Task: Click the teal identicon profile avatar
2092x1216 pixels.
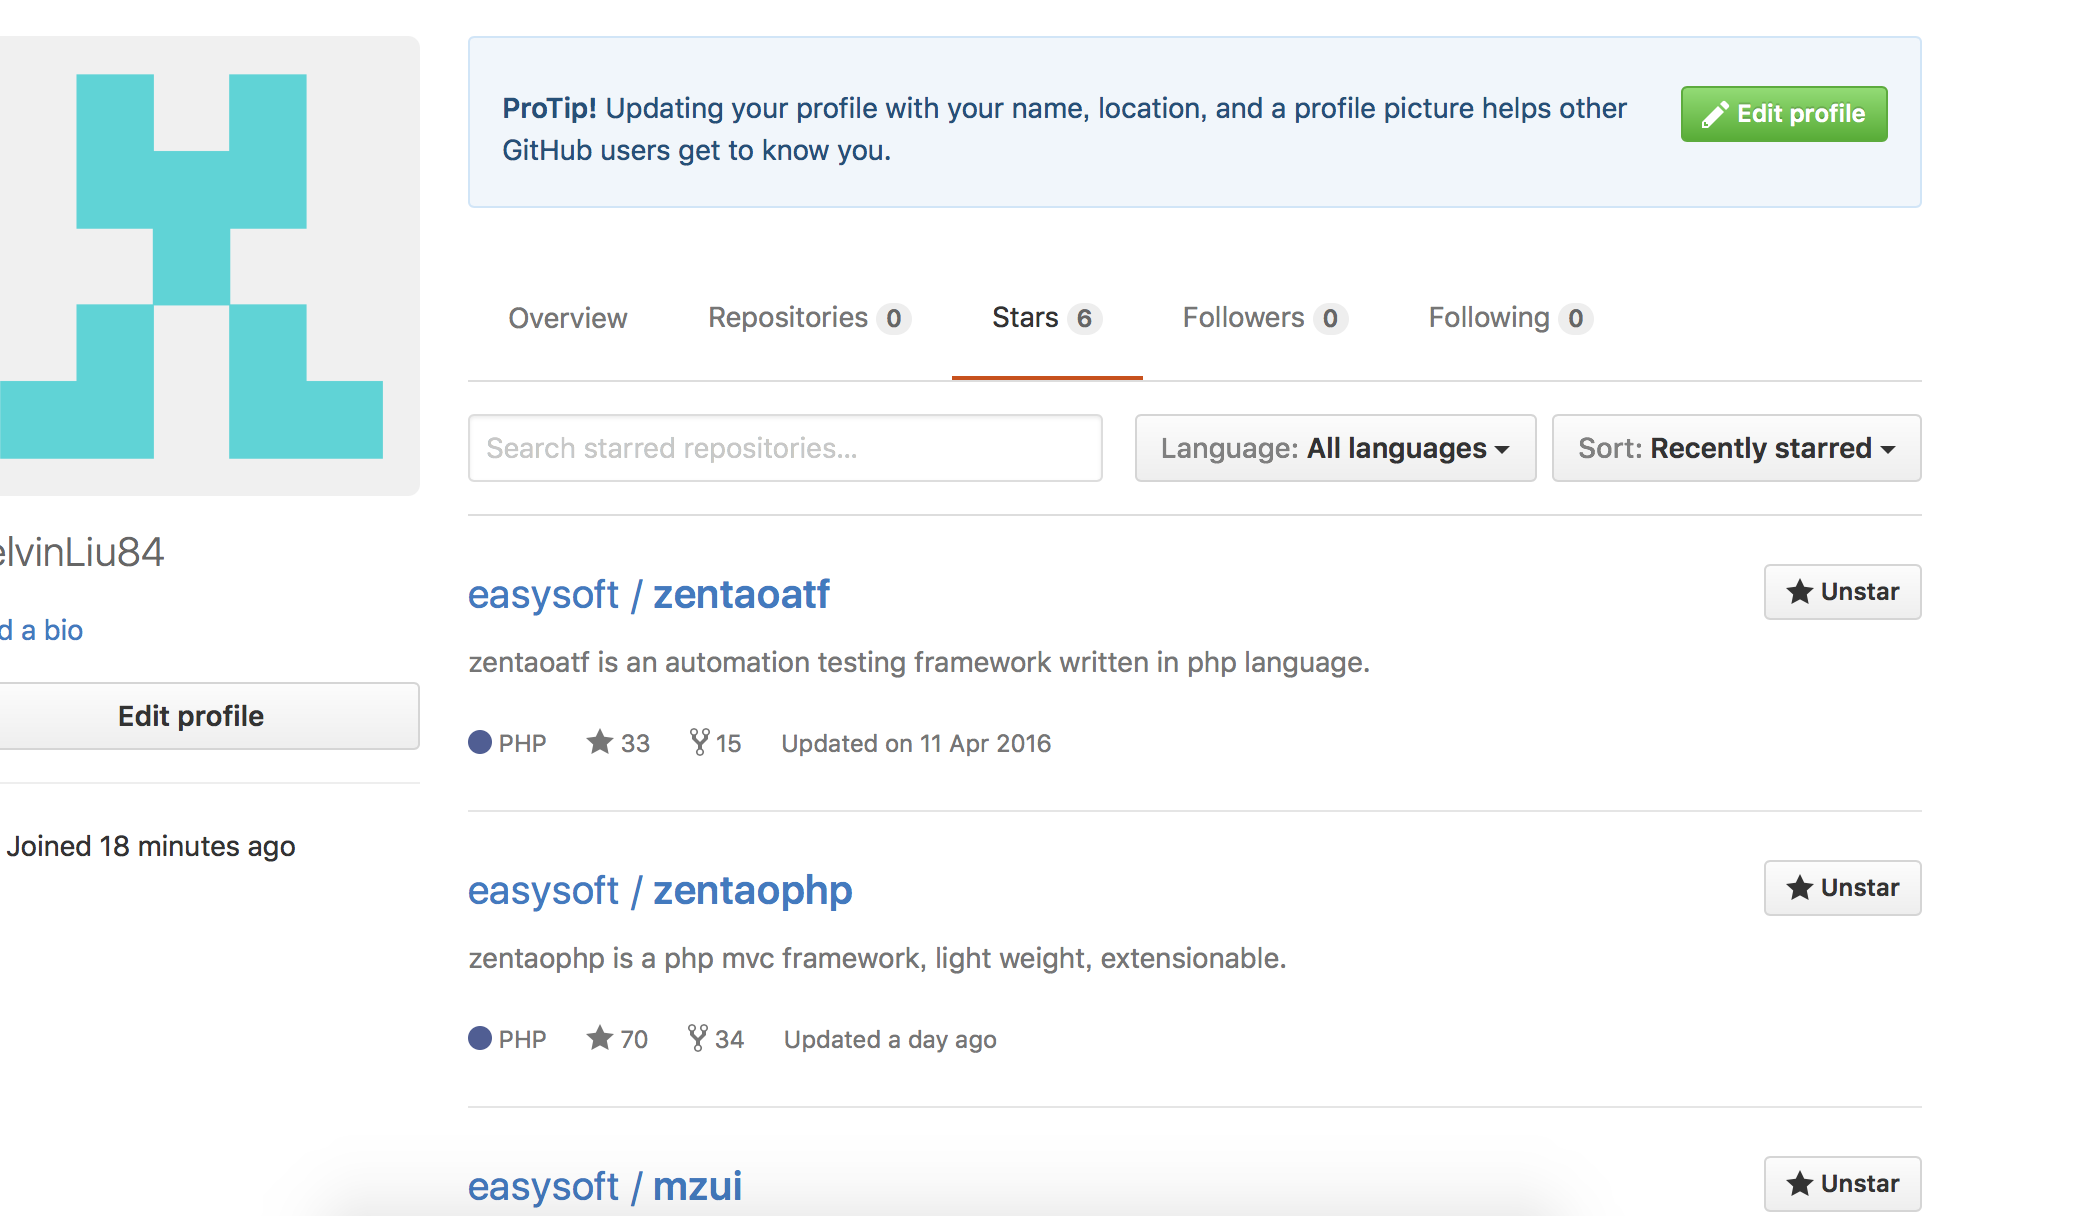Action: 192,266
